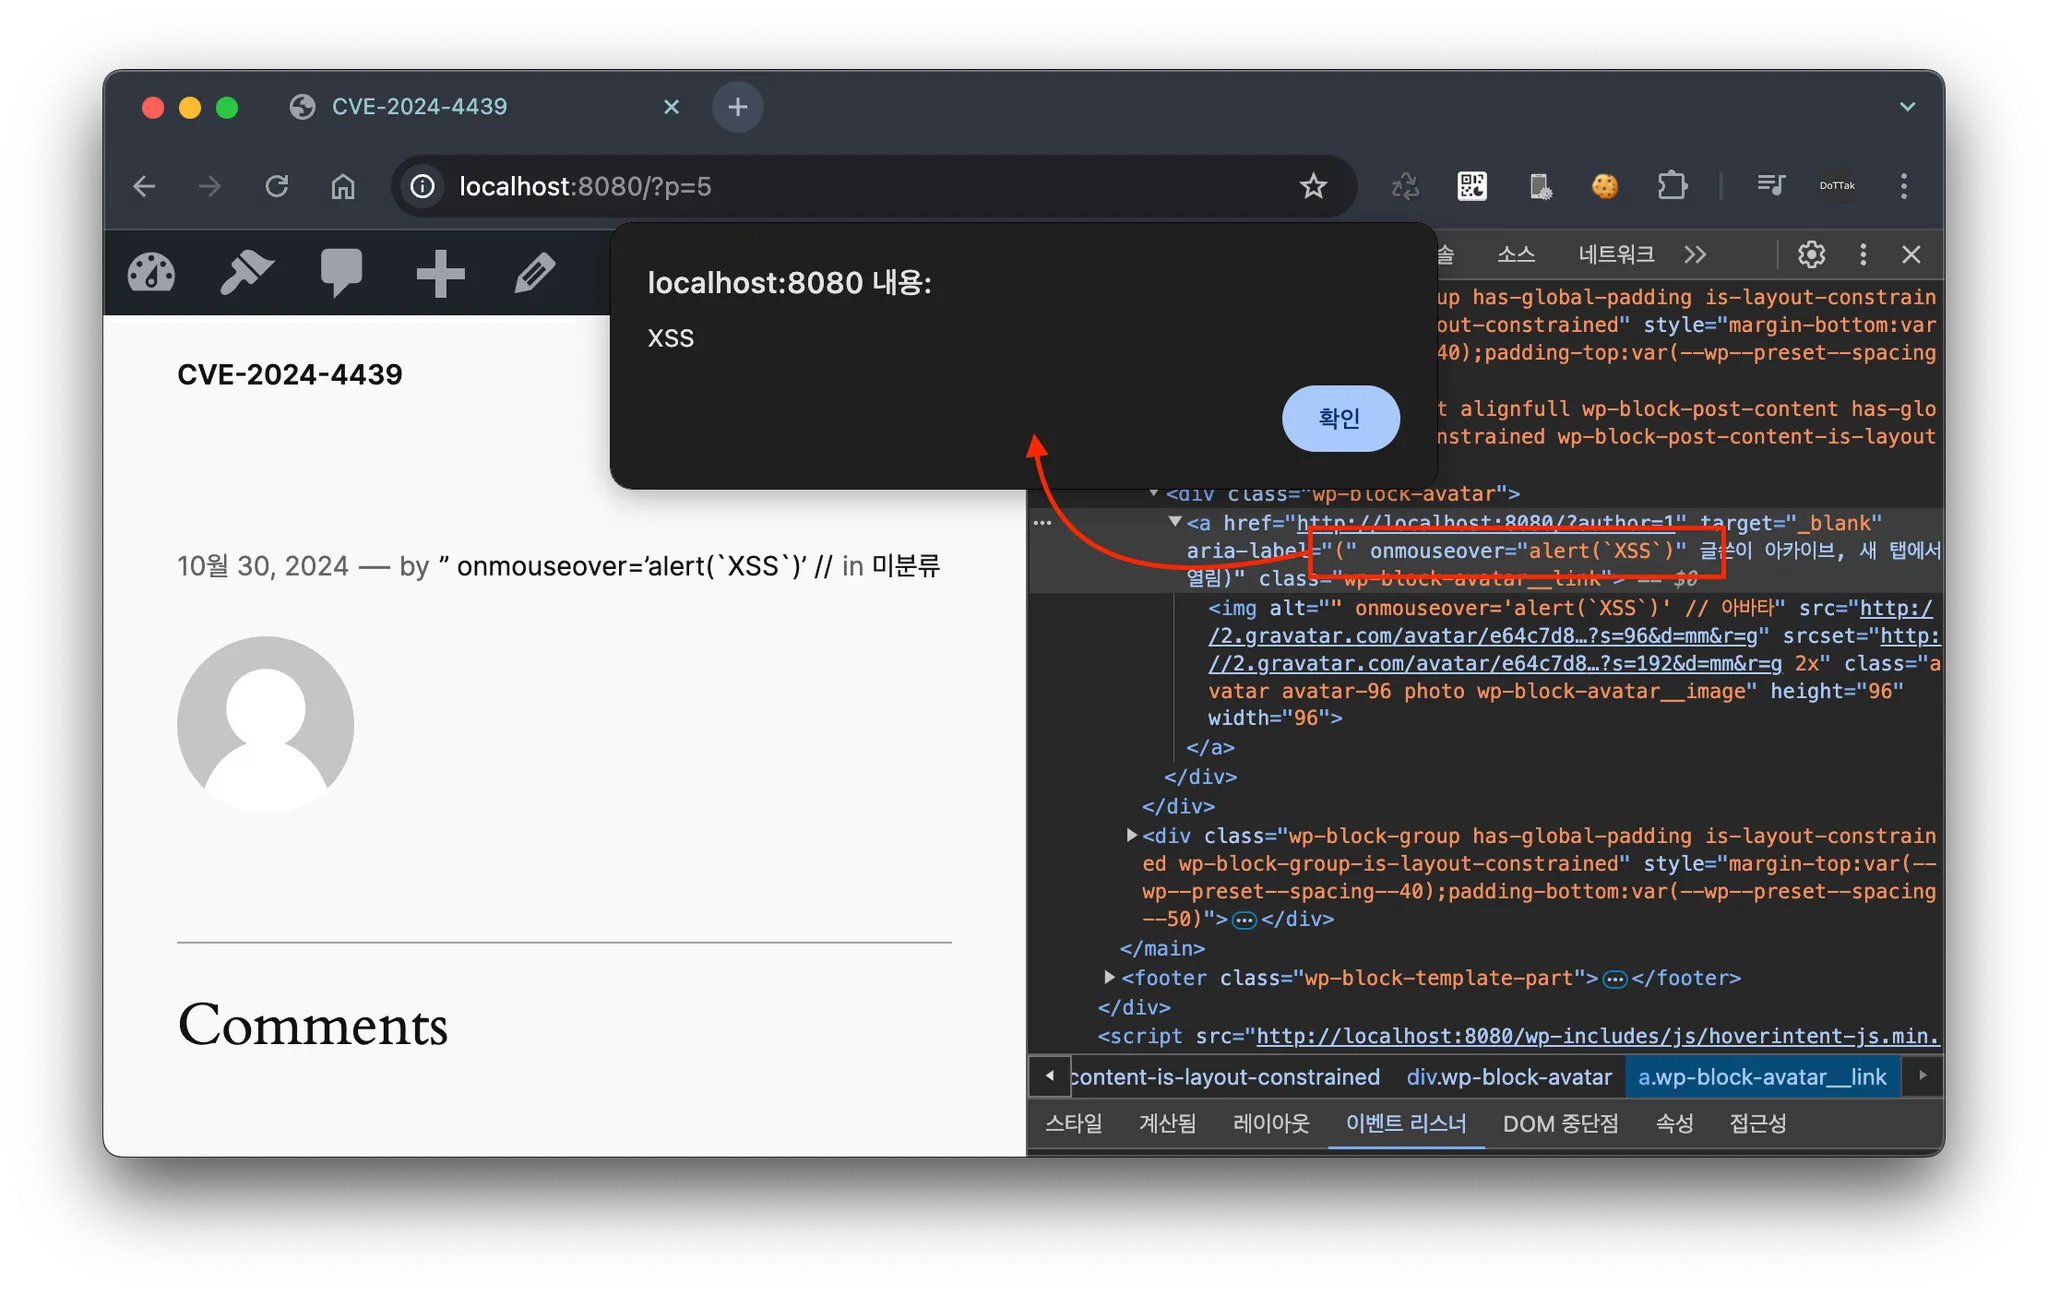Click the 미분류 category link
The width and height of the screenshot is (2048, 1293).
905,566
